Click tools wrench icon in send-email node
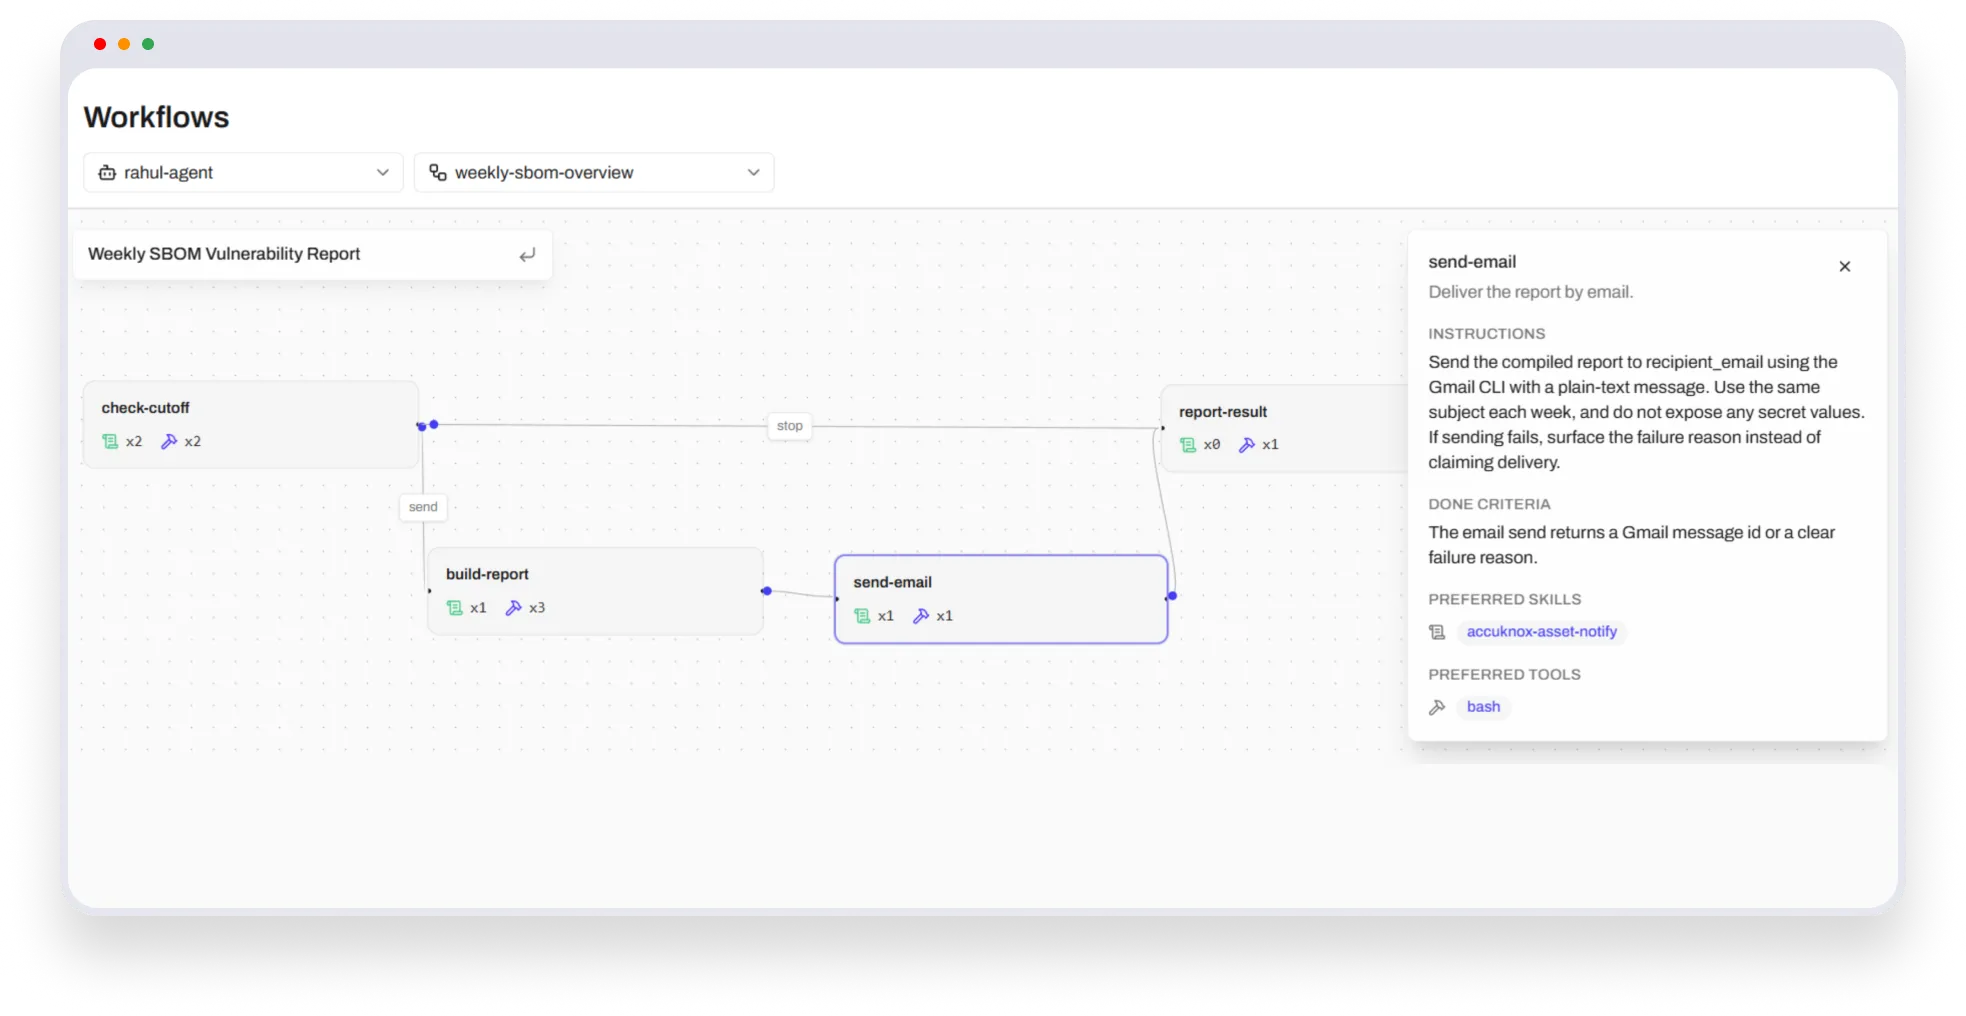 pos(921,616)
